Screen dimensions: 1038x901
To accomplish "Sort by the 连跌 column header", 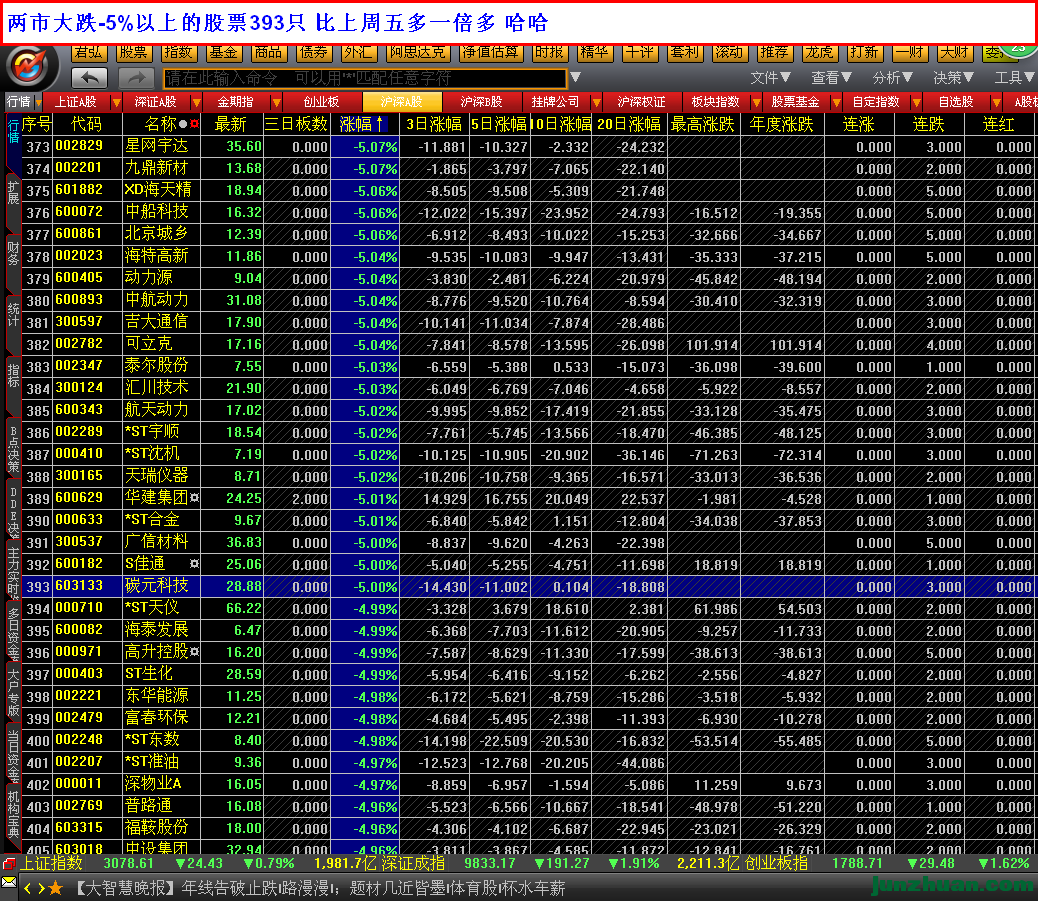I will [929, 124].
